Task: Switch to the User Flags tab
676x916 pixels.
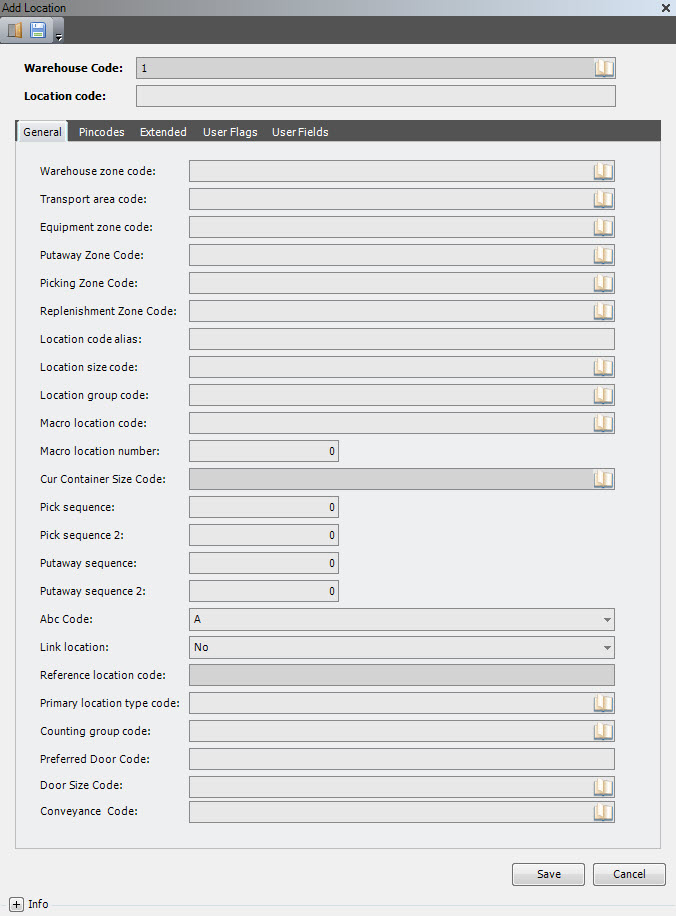Action: pos(230,132)
